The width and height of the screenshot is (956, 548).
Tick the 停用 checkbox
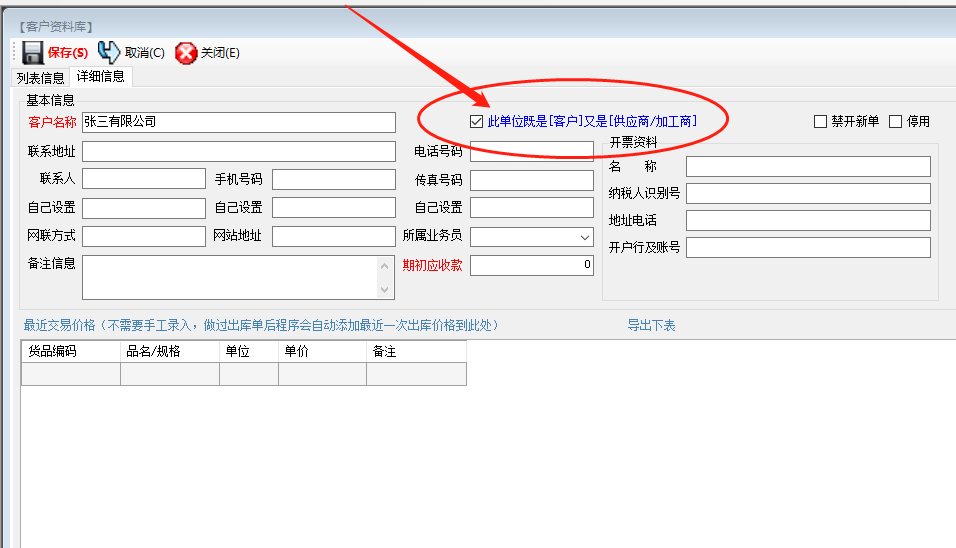coord(896,121)
